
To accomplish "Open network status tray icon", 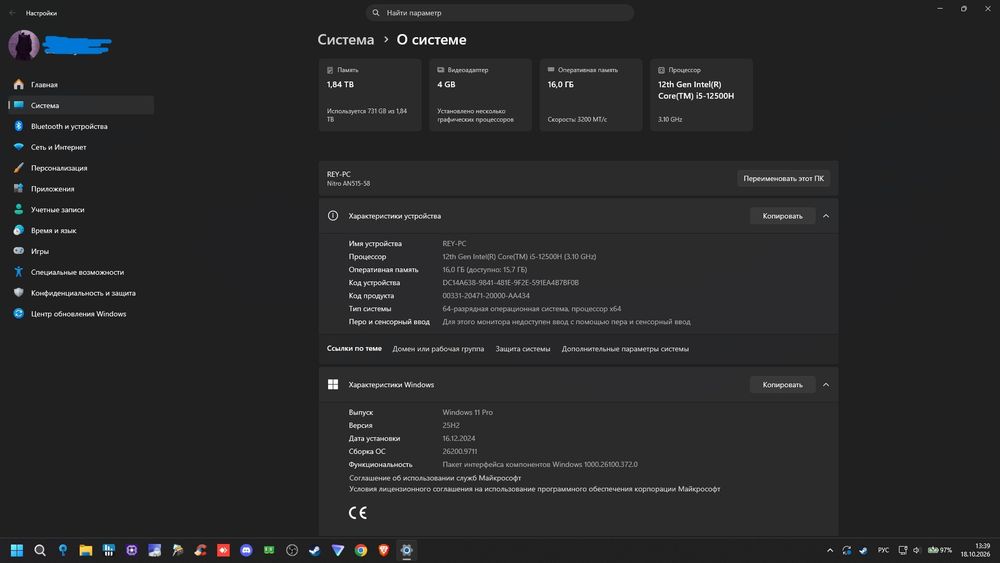I will click(903, 550).
